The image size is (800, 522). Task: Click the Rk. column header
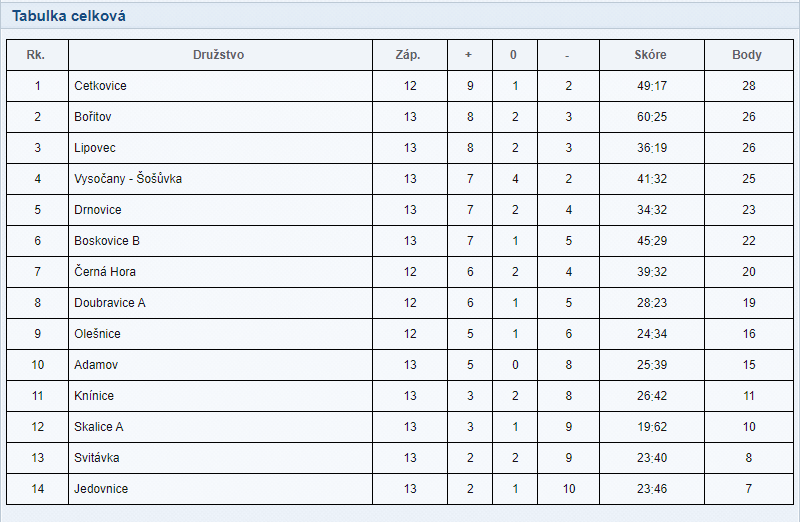coord(36,55)
